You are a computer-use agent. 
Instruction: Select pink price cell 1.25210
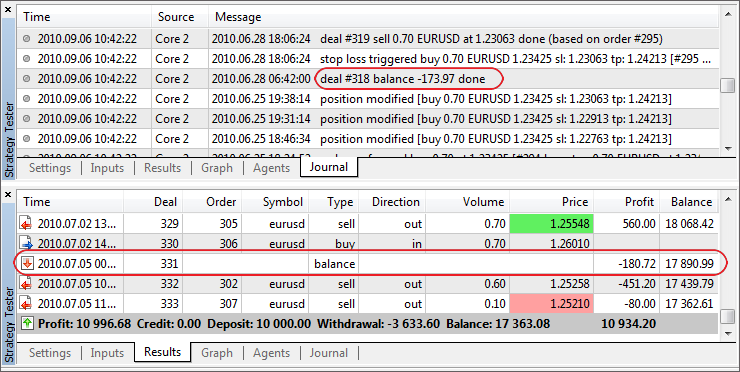pos(551,304)
